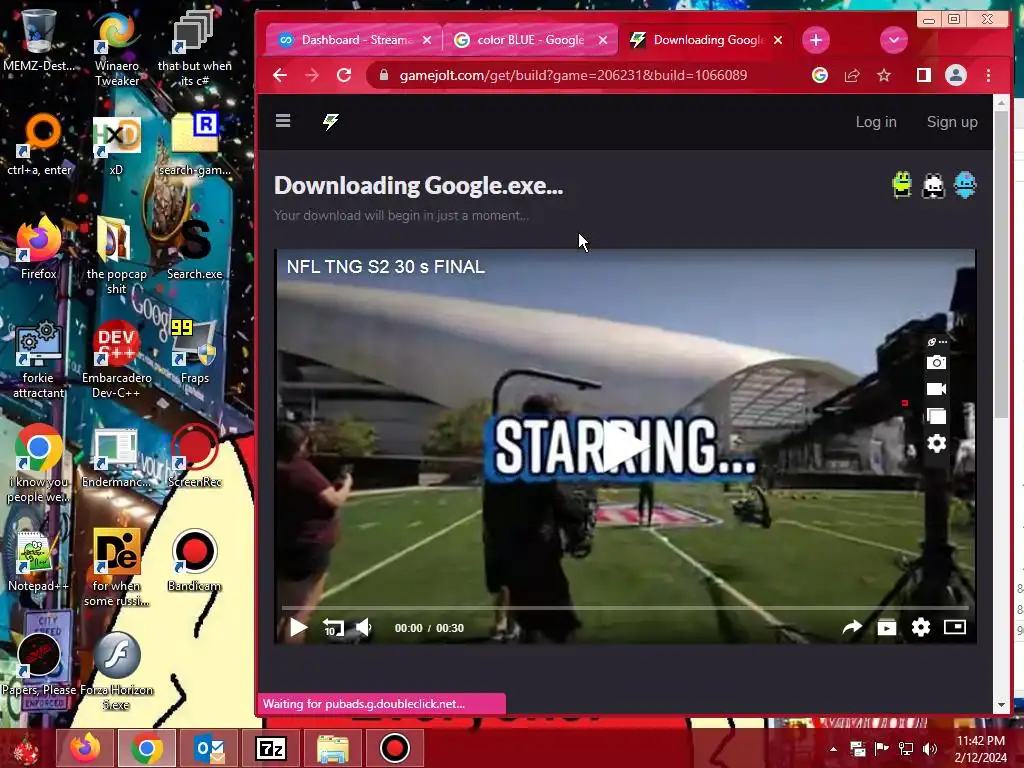Click the large center play button on video
This screenshot has height=768, width=1024.
click(624, 447)
